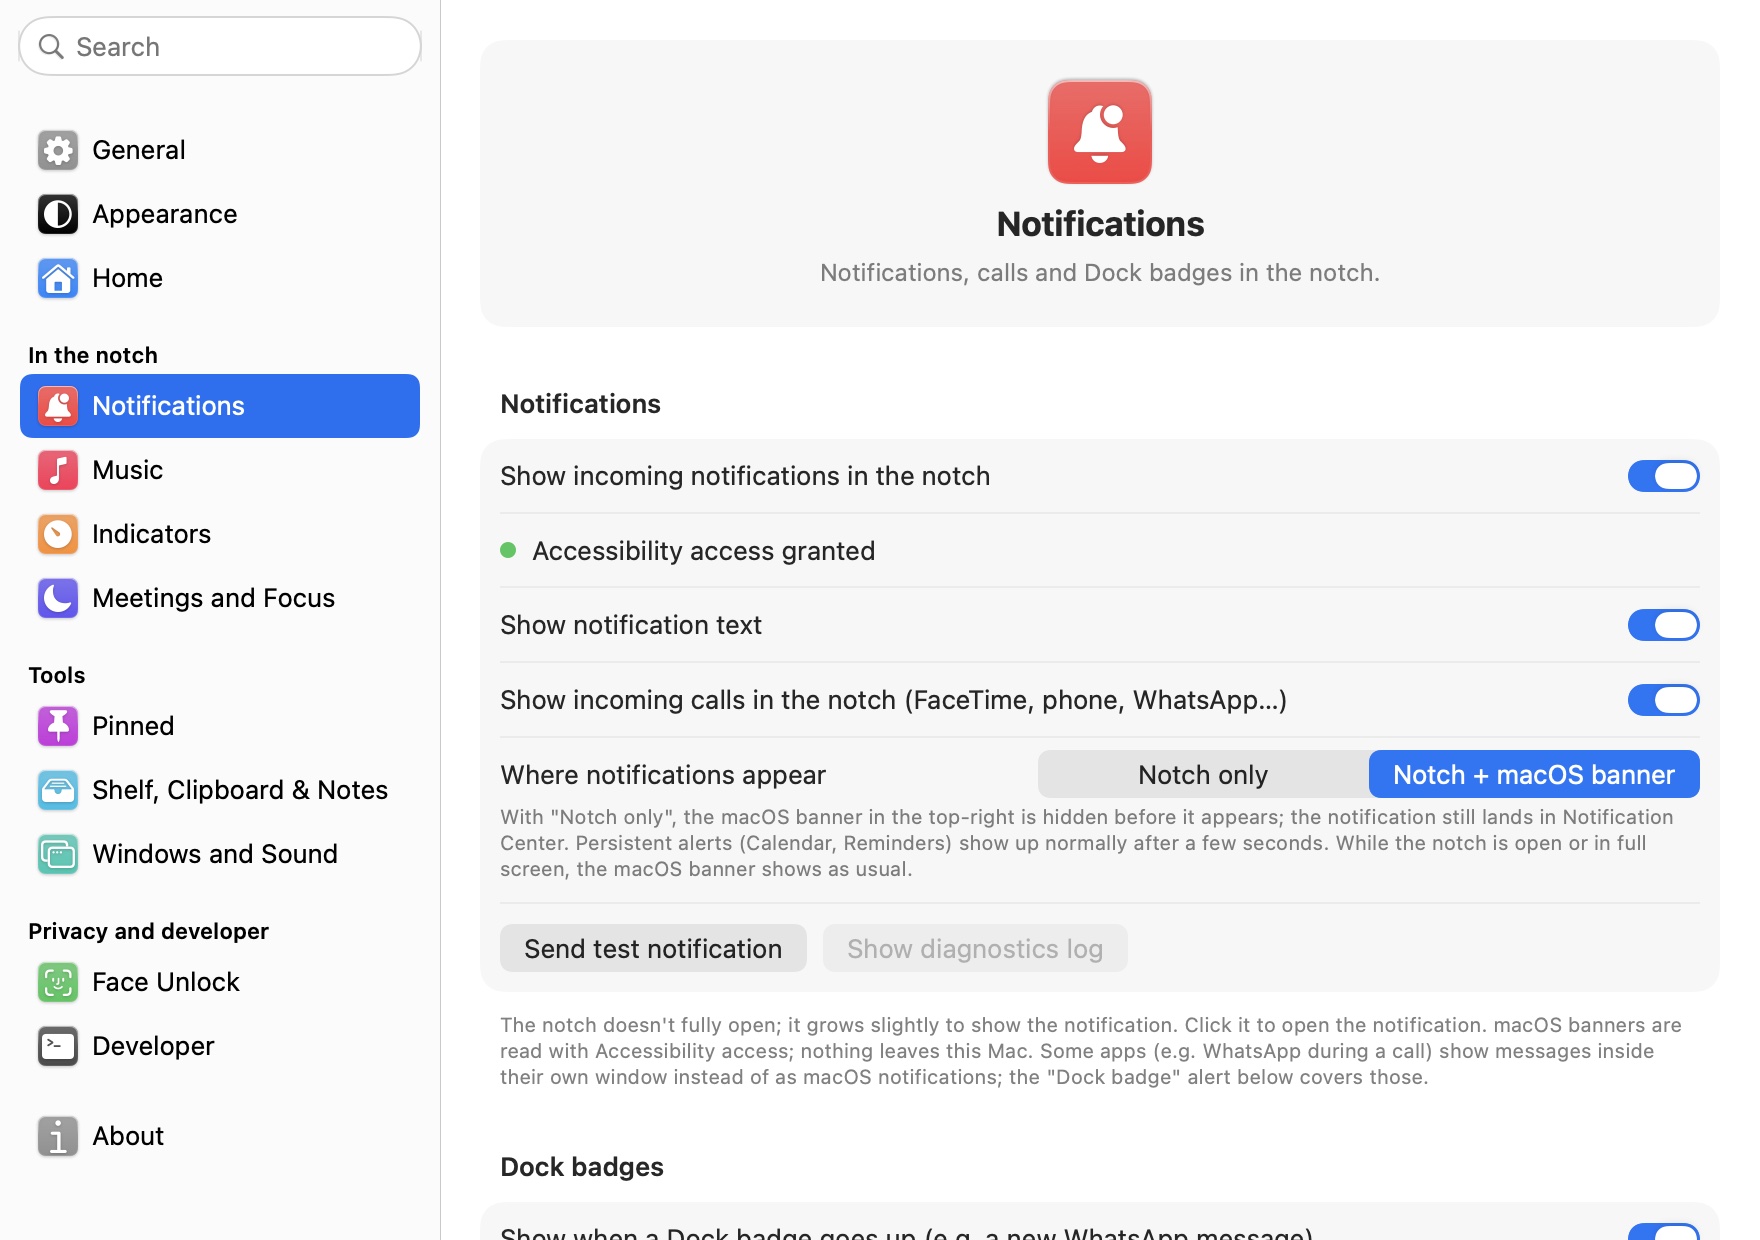
Task: Select the Notch only option
Action: click(x=1203, y=774)
